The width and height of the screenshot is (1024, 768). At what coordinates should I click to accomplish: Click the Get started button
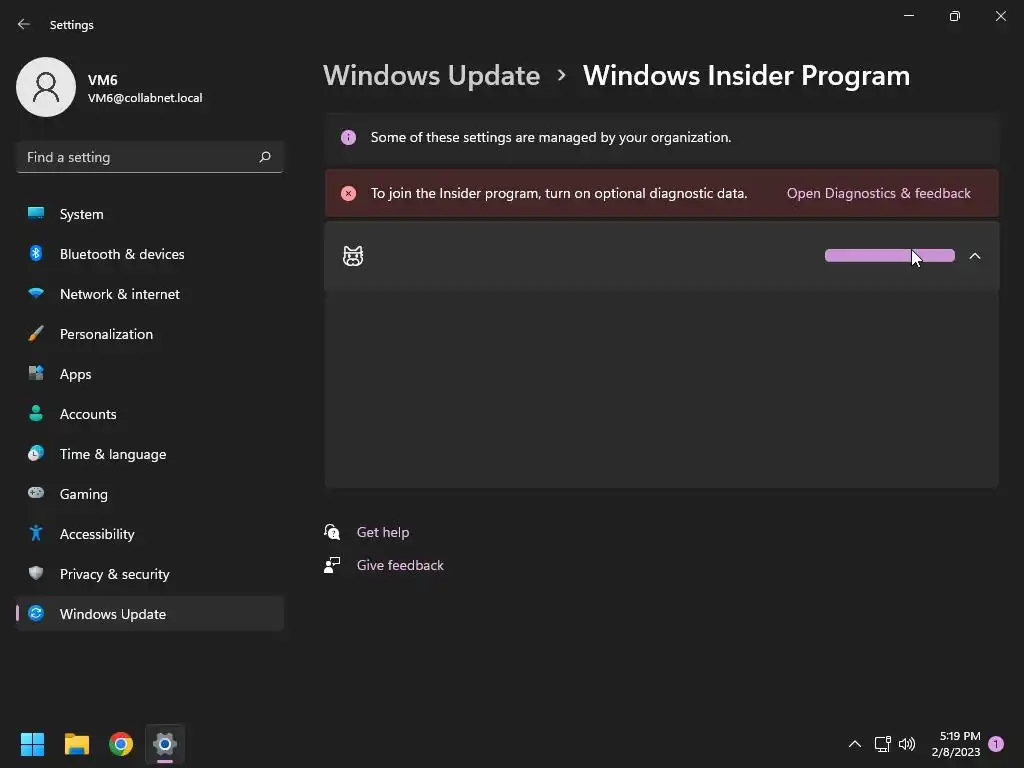pos(889,256)
